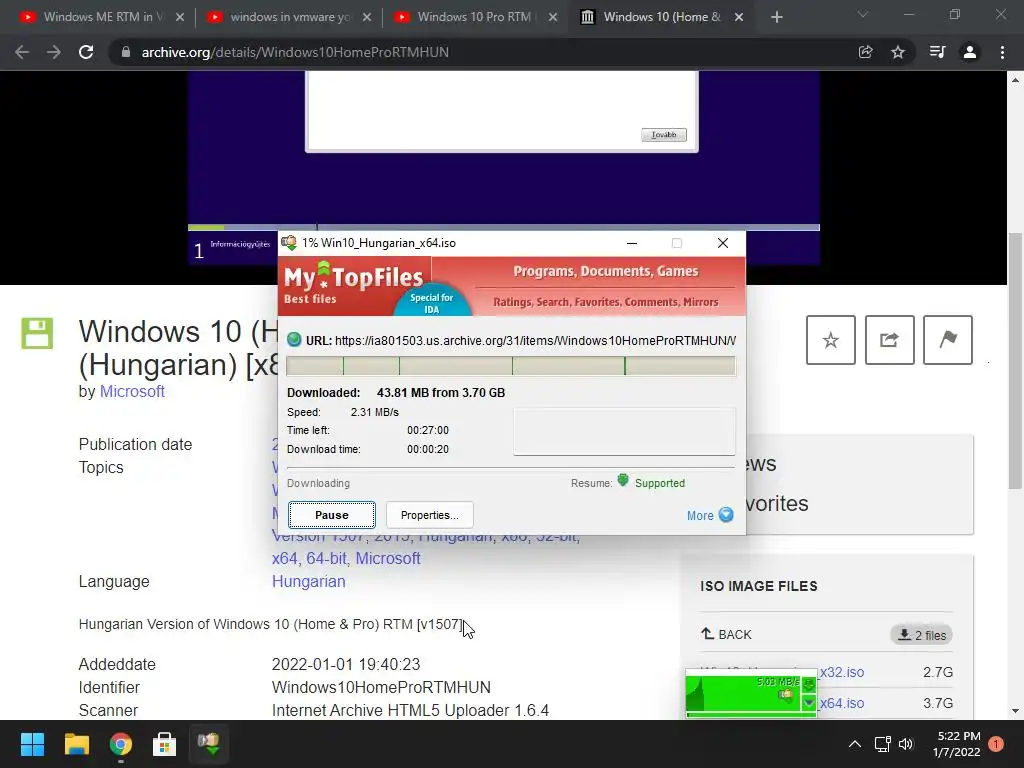The width and height of the screenshot is (1024, 768).
Task: Click the green floating download speed monitor
Action: [x=751, y=694]
